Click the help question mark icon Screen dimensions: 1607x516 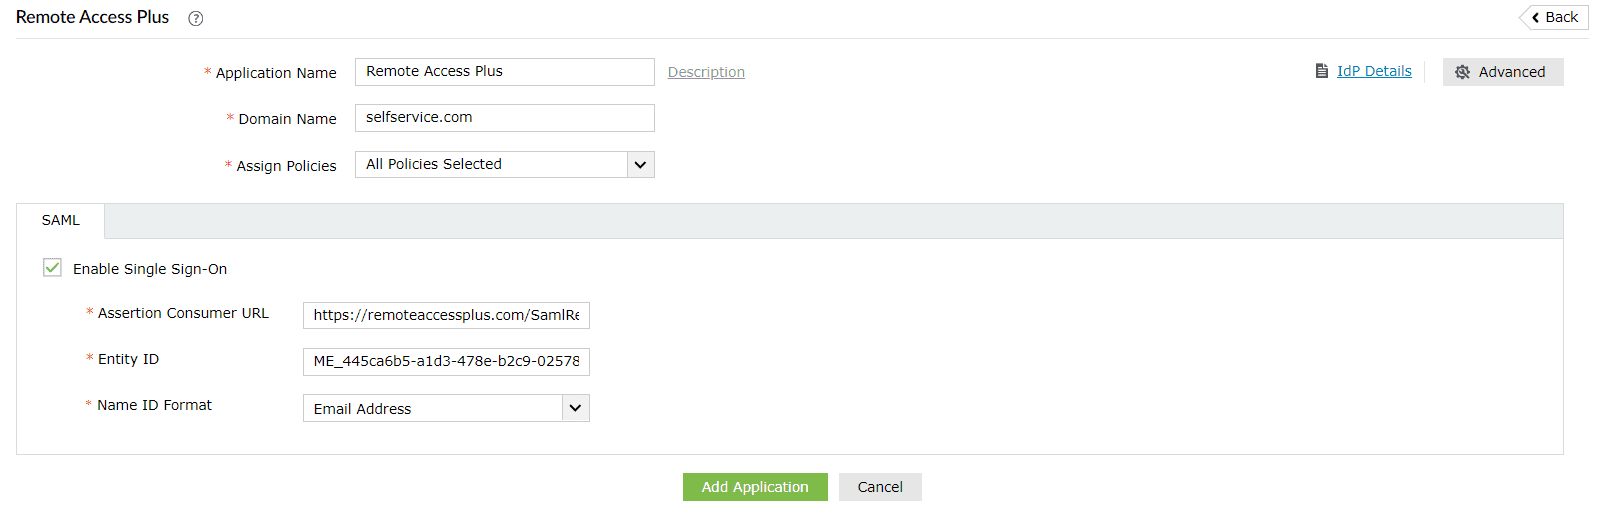pos(196,18)
